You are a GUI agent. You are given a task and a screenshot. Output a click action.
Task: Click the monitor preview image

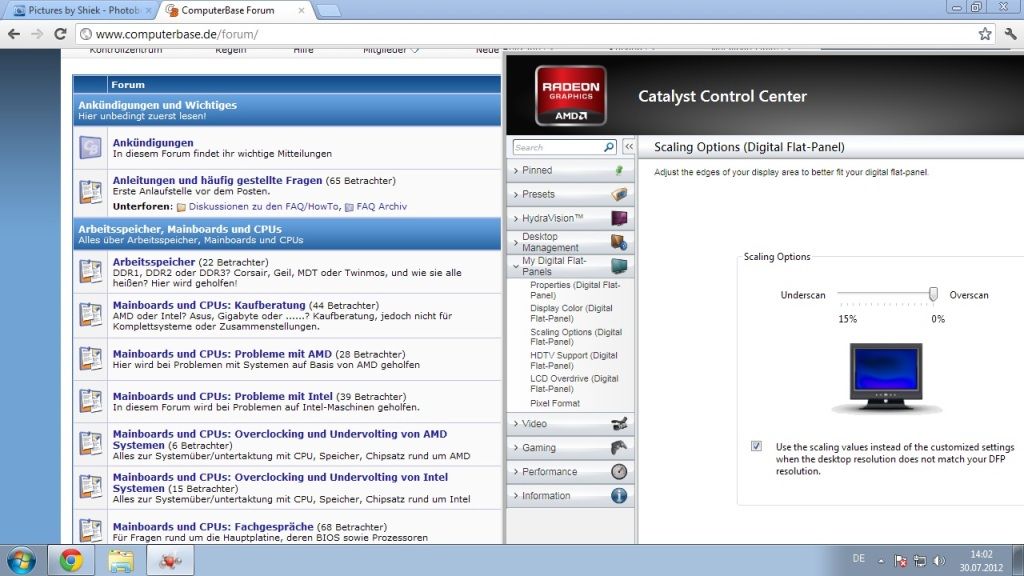pyautogui.click(x=886, y=377)
